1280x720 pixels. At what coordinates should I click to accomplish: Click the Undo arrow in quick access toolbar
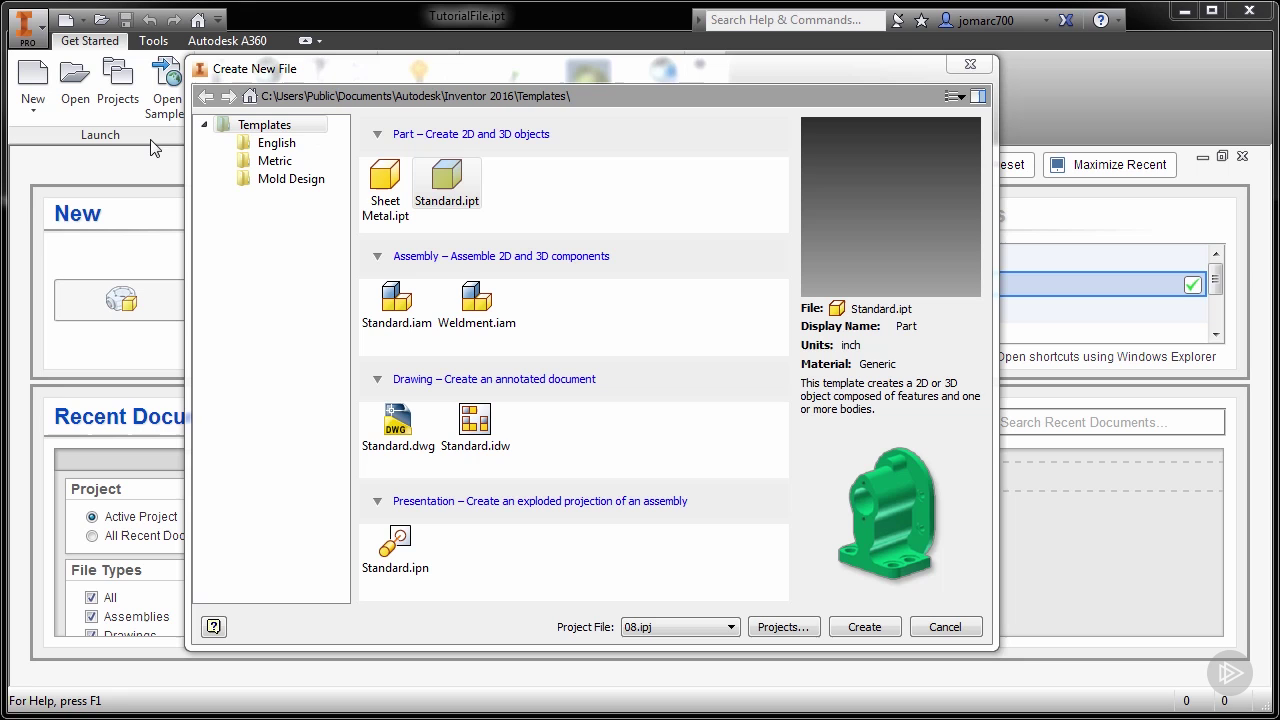149,20
